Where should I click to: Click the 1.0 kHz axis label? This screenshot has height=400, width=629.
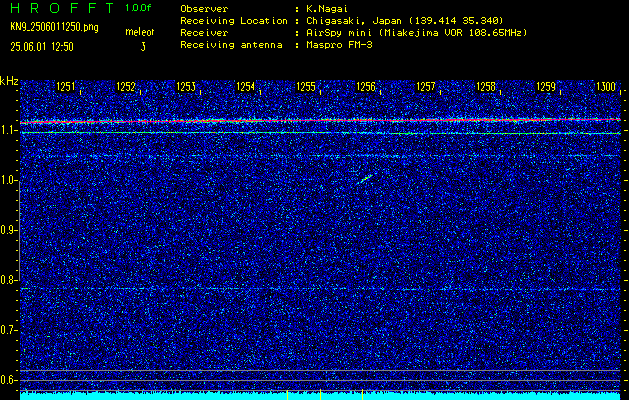pos(7,181)
